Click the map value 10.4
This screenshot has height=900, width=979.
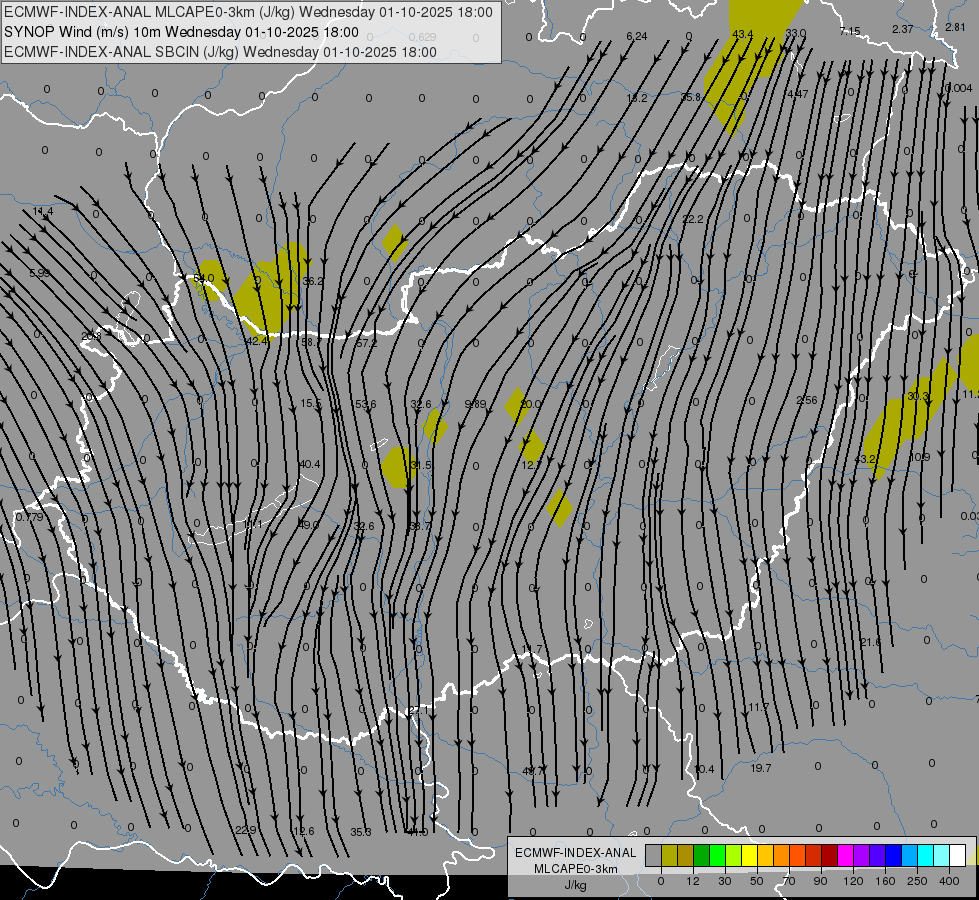click(x=704, y=769)
